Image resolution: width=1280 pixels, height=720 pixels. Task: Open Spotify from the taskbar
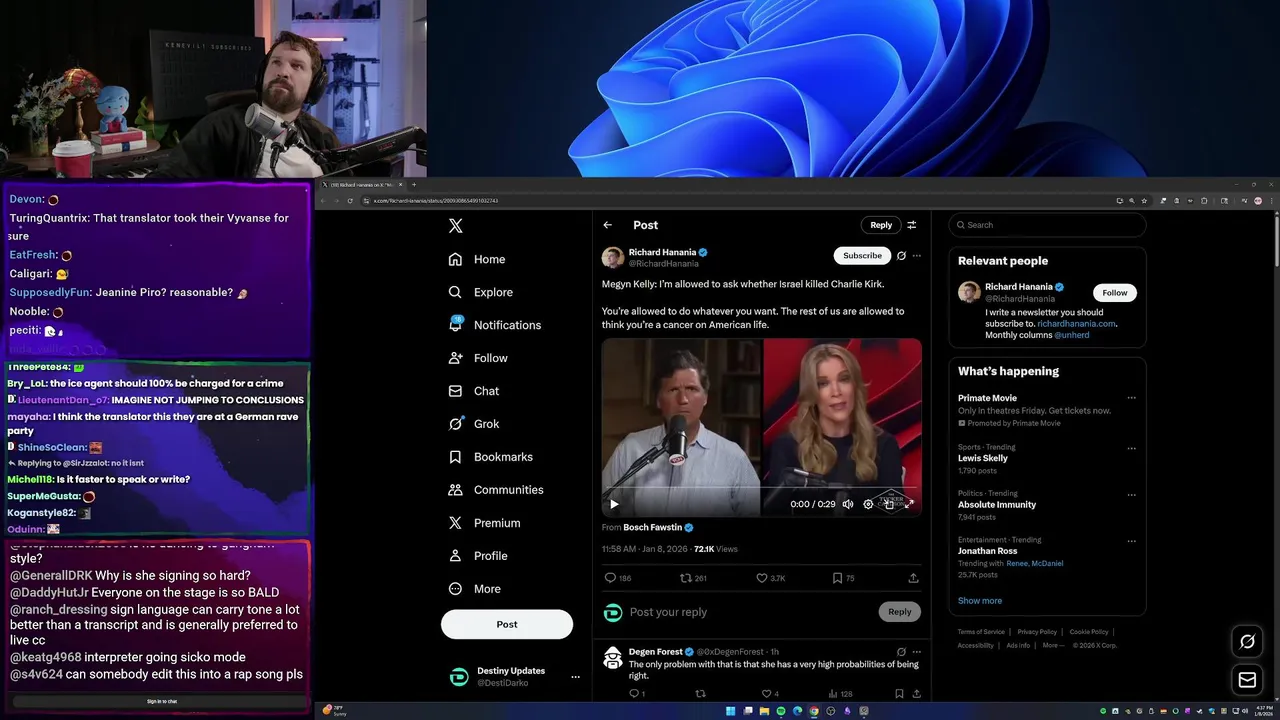(x=781, y=711)
